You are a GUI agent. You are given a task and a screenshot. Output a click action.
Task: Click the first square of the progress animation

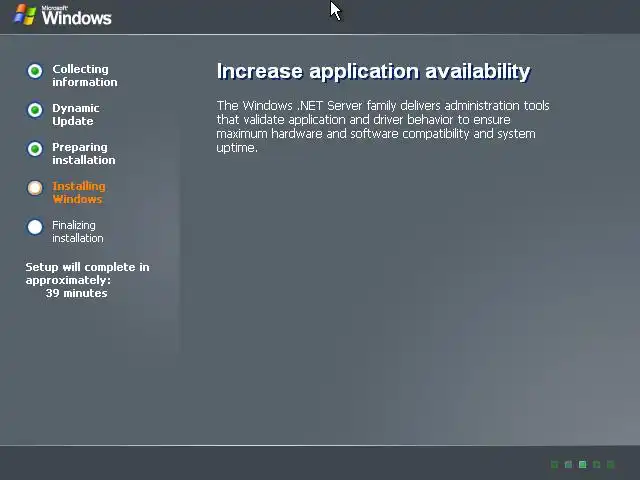pos(554,464)
